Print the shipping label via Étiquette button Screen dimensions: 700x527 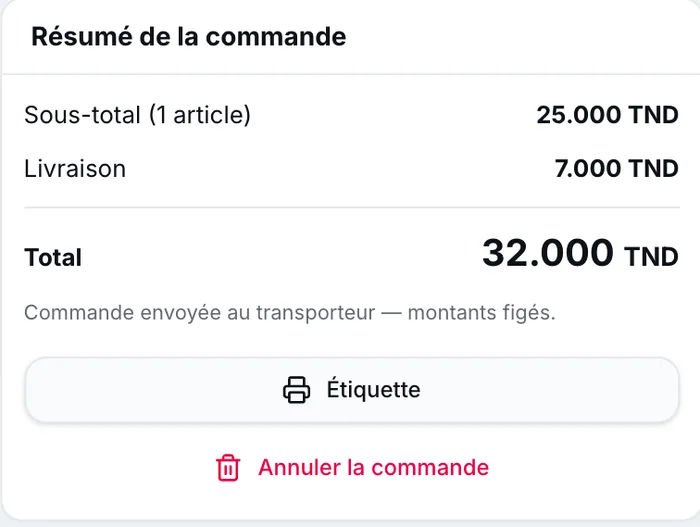pyautogui.click(x=352, y=390)
